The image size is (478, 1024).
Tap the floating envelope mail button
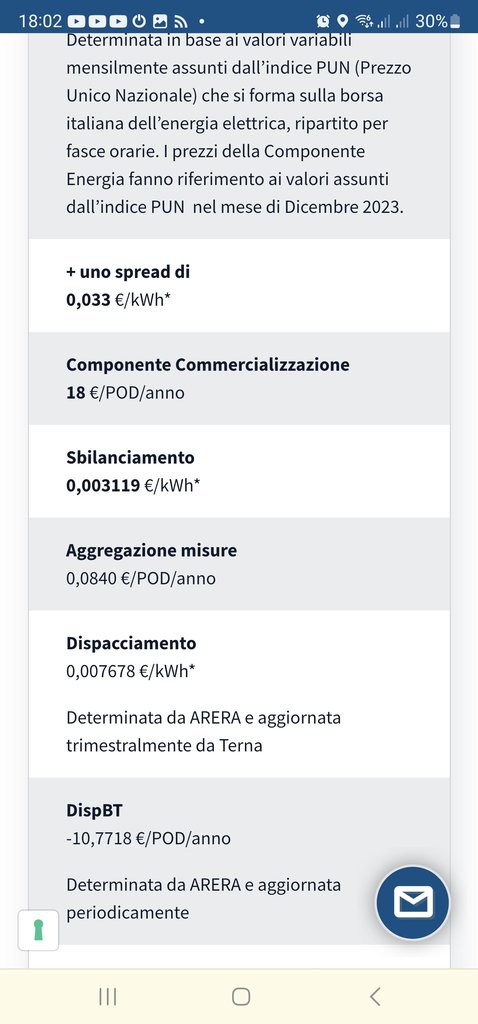click(412, 903)
